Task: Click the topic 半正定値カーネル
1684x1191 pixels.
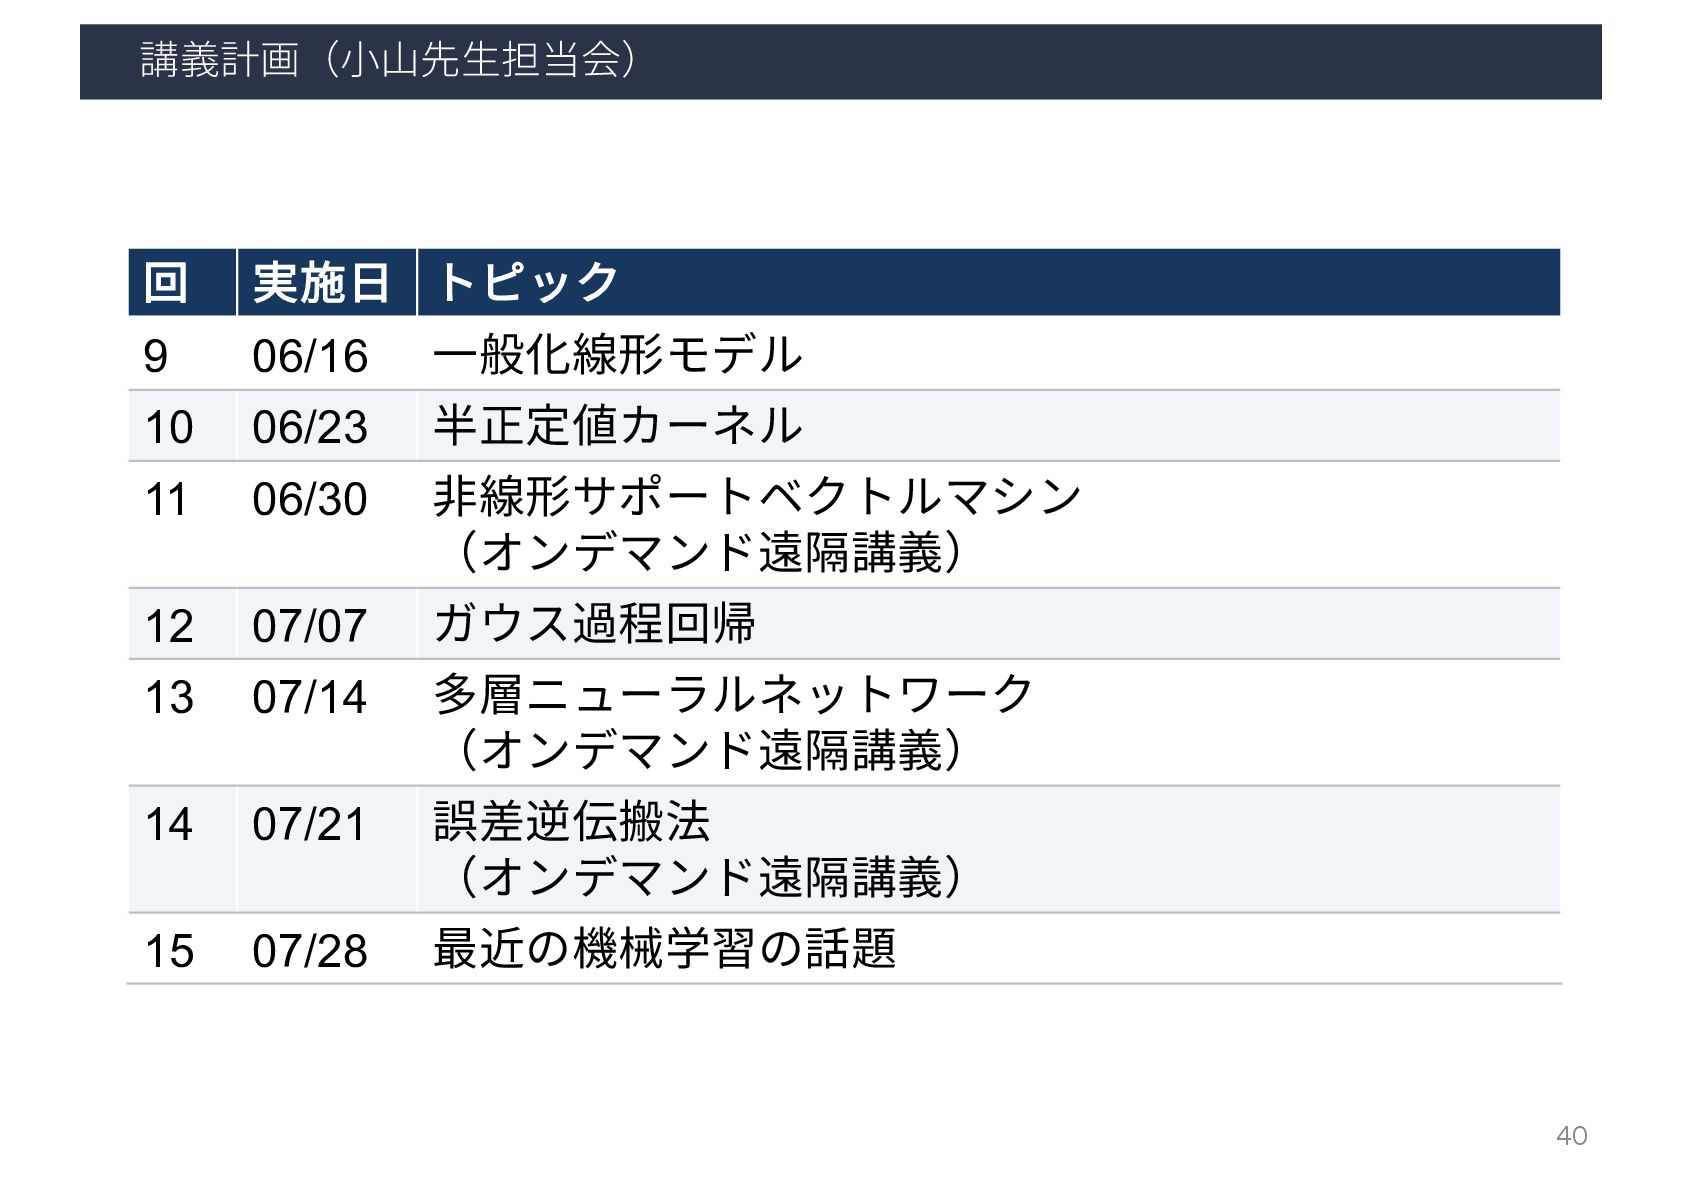Action: pyautogui.click(x=618, y=426)
